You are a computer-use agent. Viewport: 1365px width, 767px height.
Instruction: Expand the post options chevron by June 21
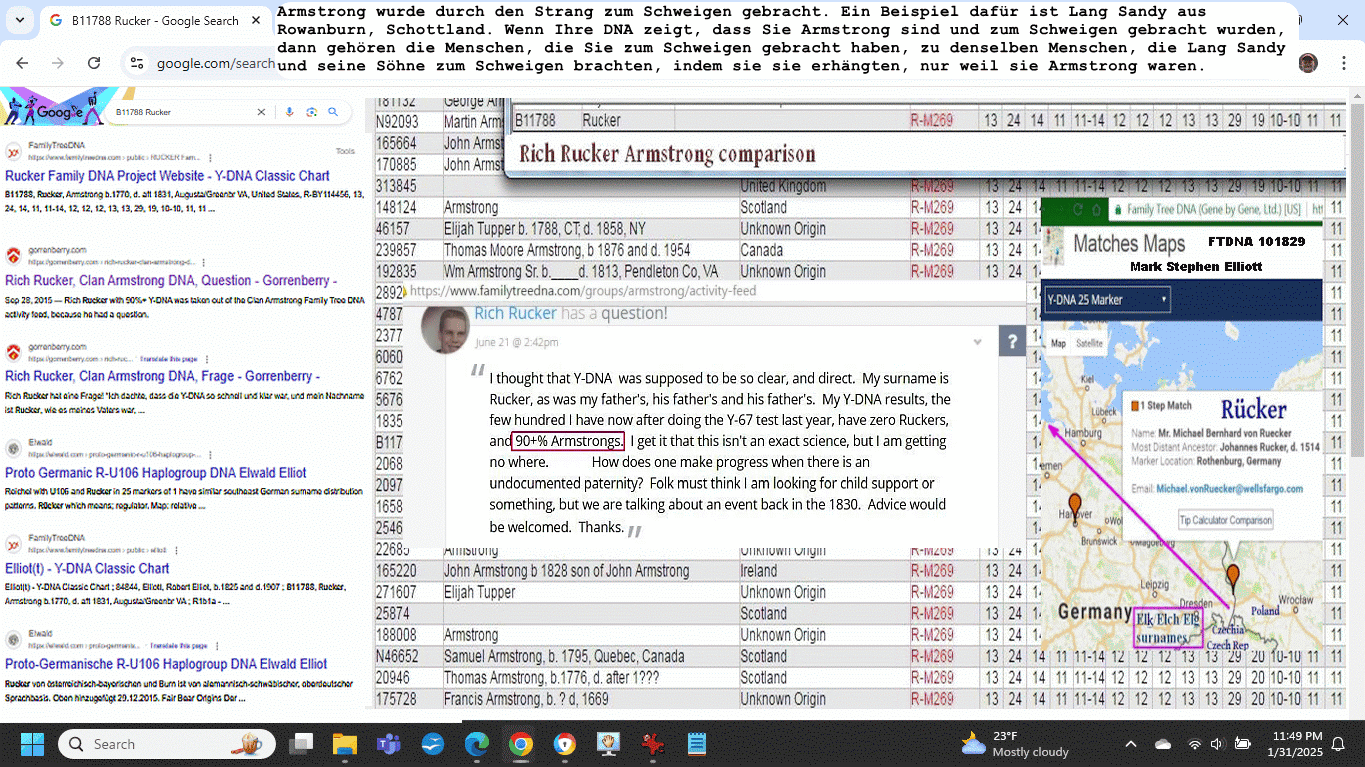(x=978, y=342)
